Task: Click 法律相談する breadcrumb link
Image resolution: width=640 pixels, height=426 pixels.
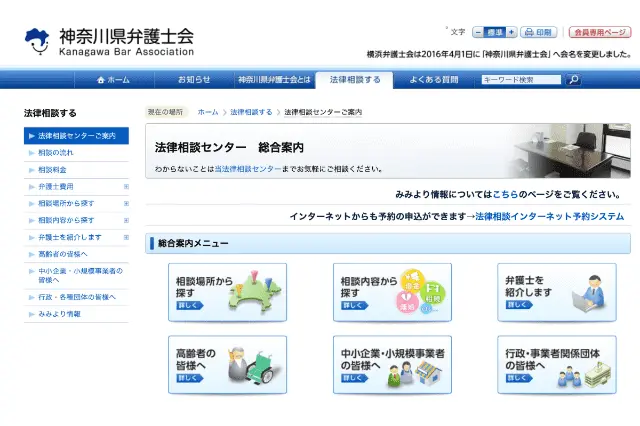Action: [x=251, y=112]
